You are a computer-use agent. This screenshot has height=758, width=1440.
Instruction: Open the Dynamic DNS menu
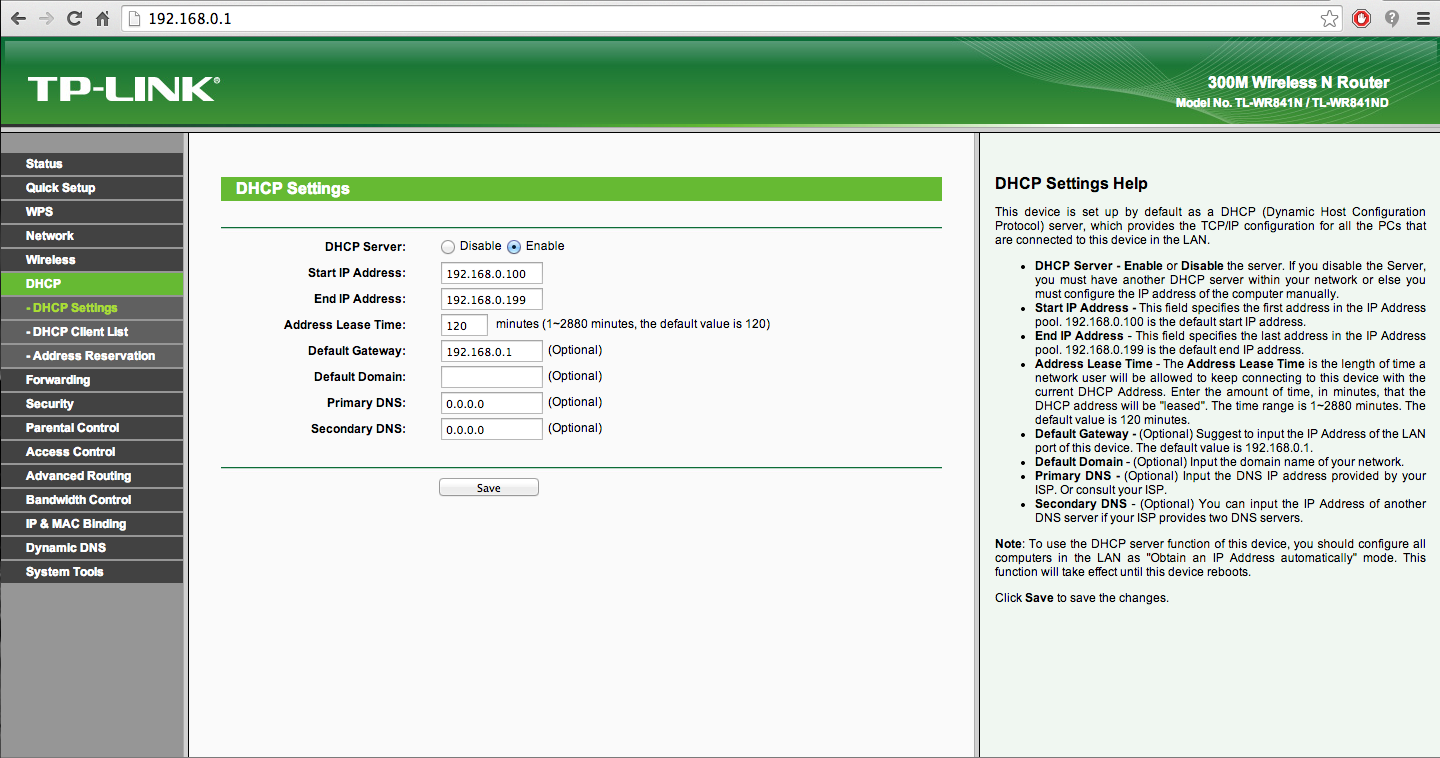(x=92, y=548)
